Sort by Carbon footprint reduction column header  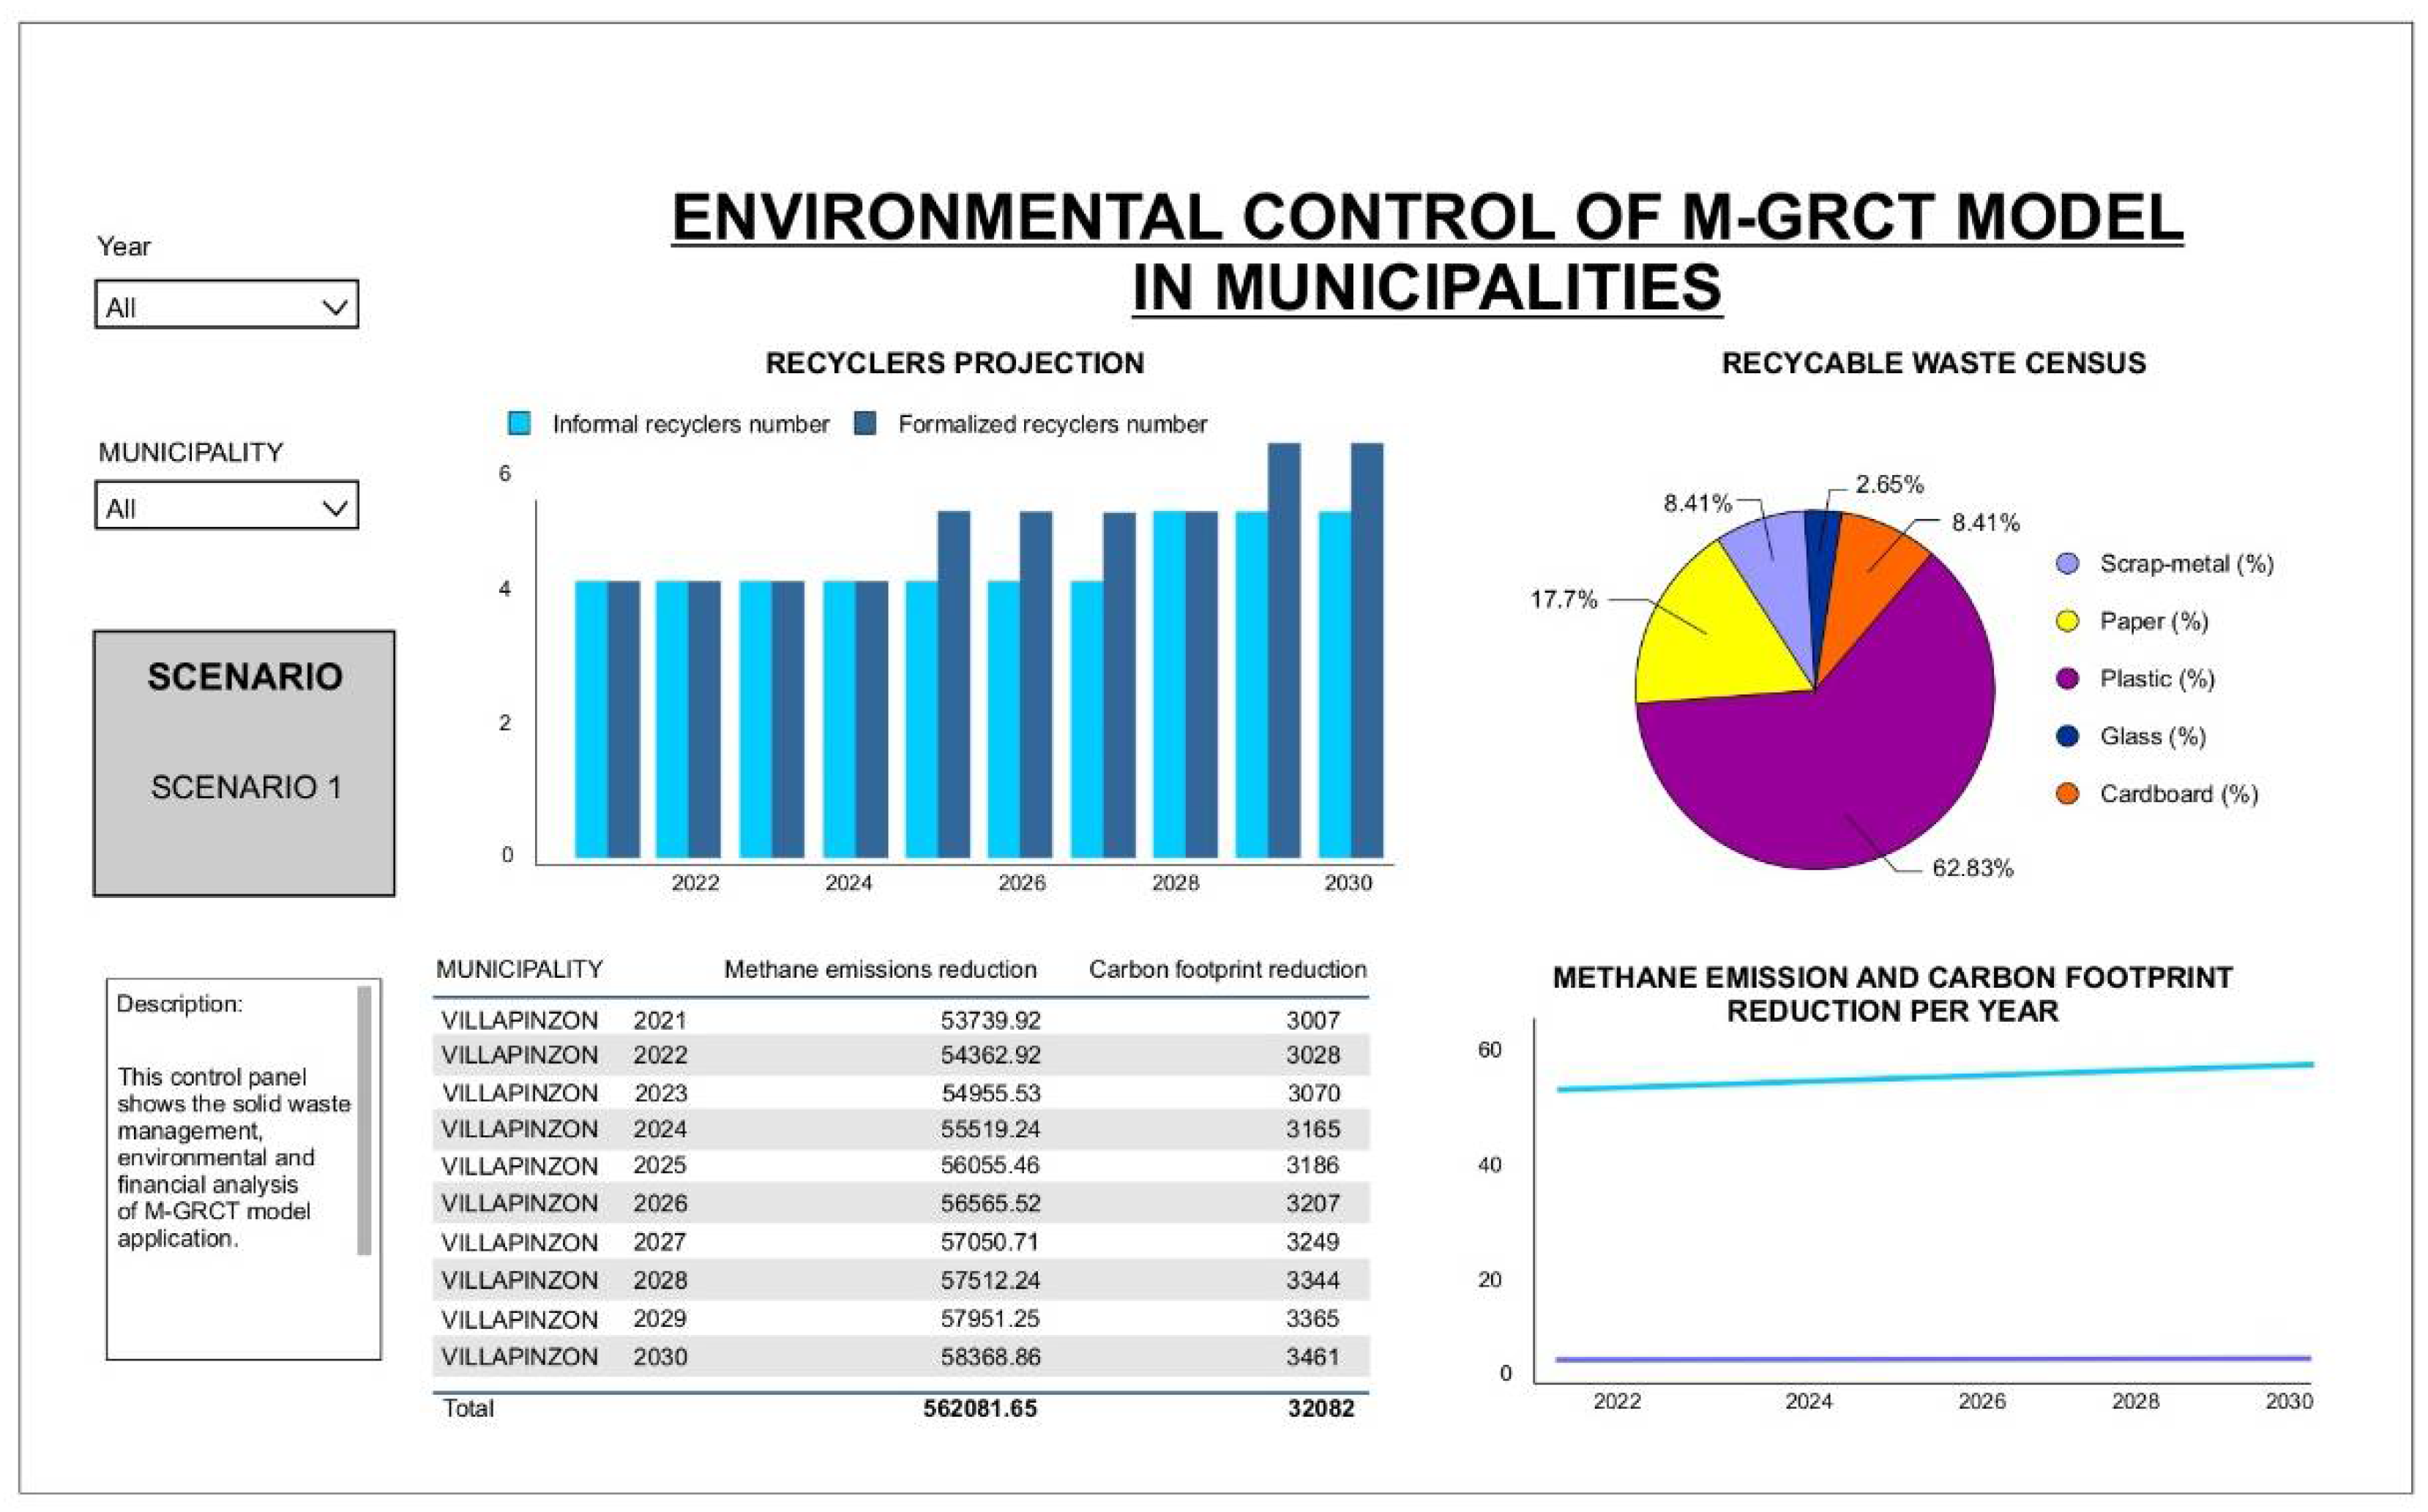(1227, 970)
